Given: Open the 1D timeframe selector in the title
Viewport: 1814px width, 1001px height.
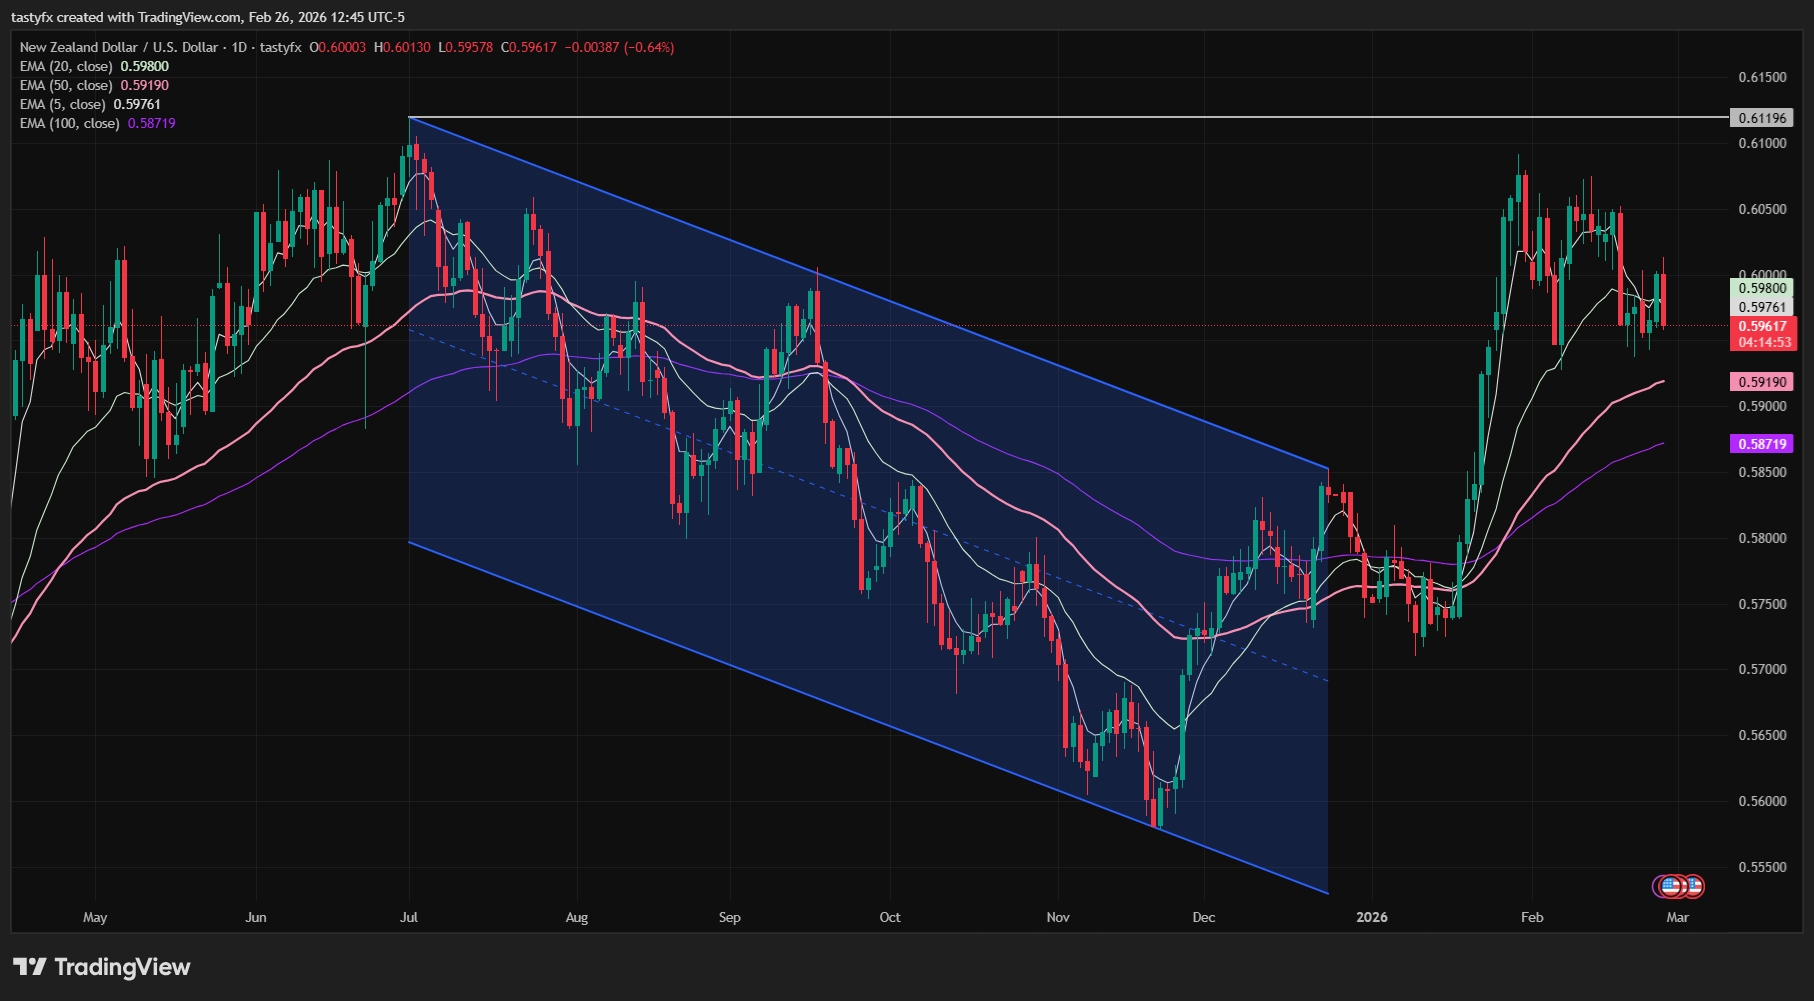Looking at the screenshot, I should click(240, 47).
